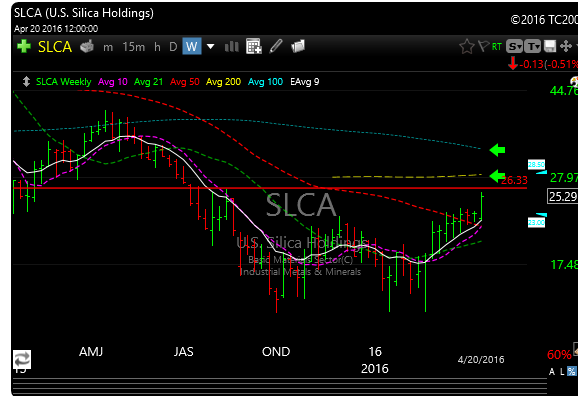Click the red 26.33 horizontal line label

pyautogui.click(x=514, y=180)
